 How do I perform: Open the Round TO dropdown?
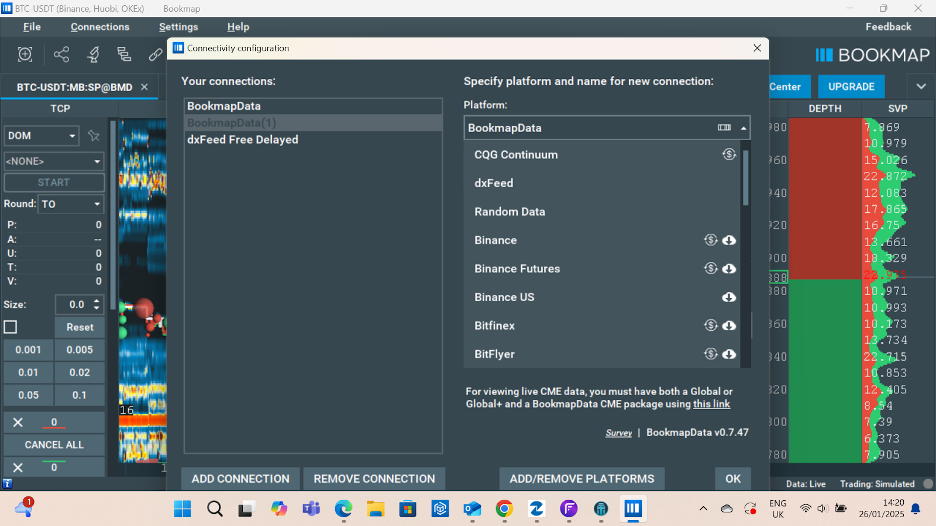(x=70, y=204)
